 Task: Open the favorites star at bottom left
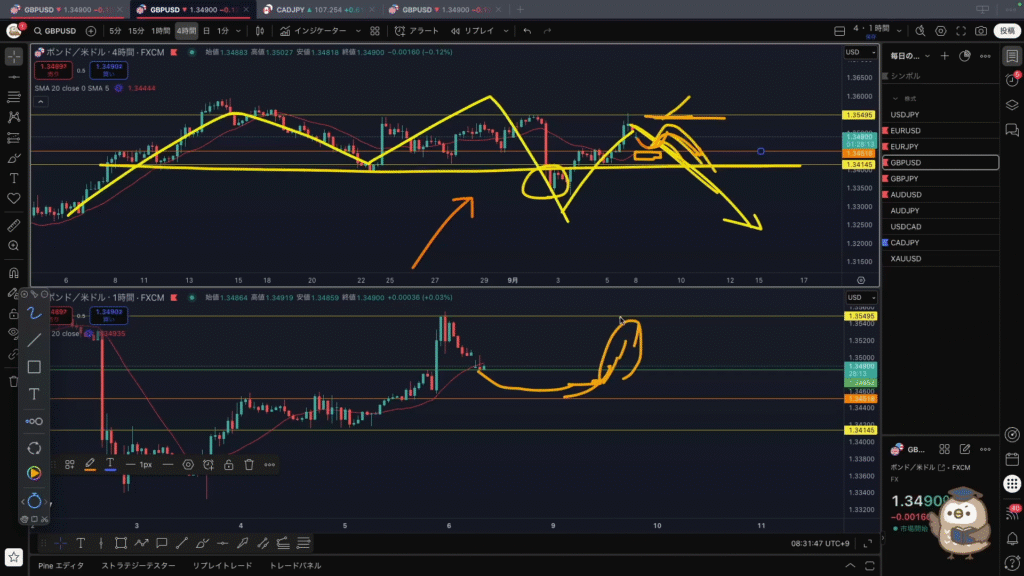coord(14,557)
